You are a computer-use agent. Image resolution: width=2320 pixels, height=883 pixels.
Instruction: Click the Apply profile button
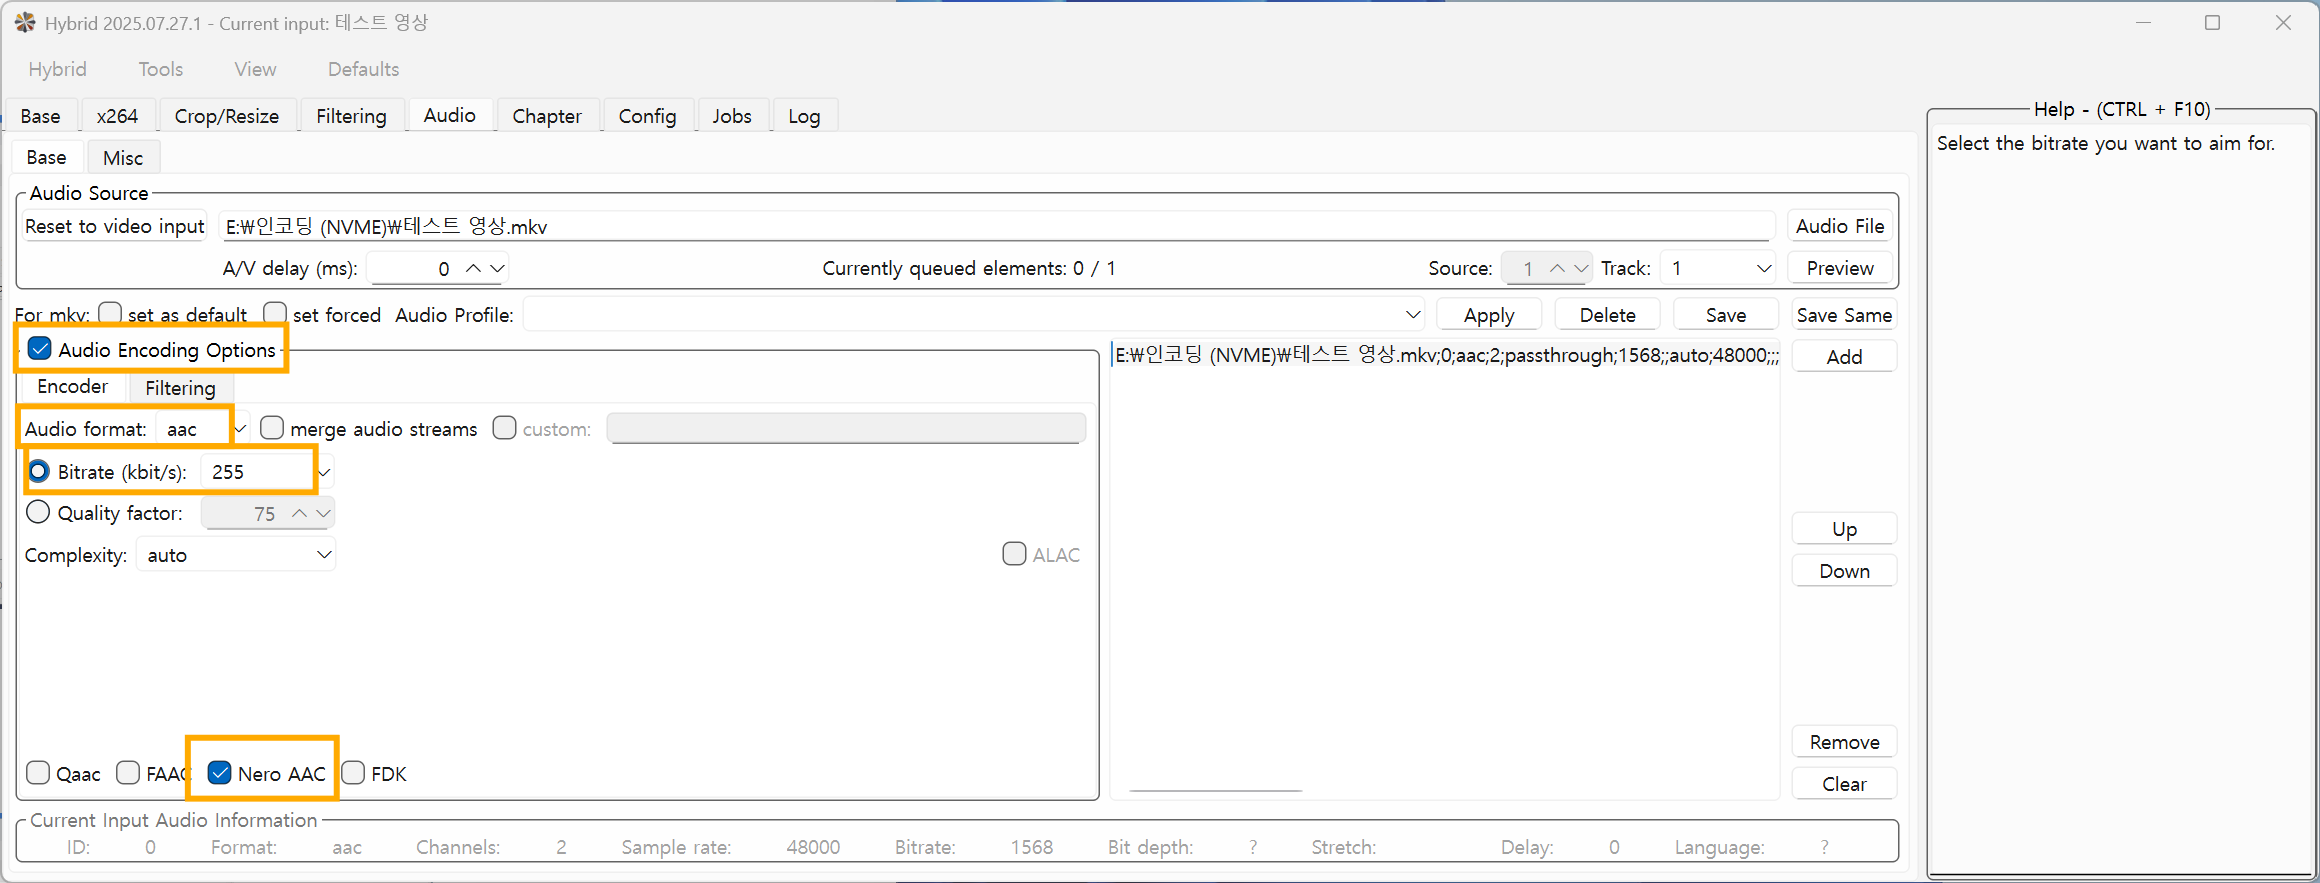[1488, 315]
